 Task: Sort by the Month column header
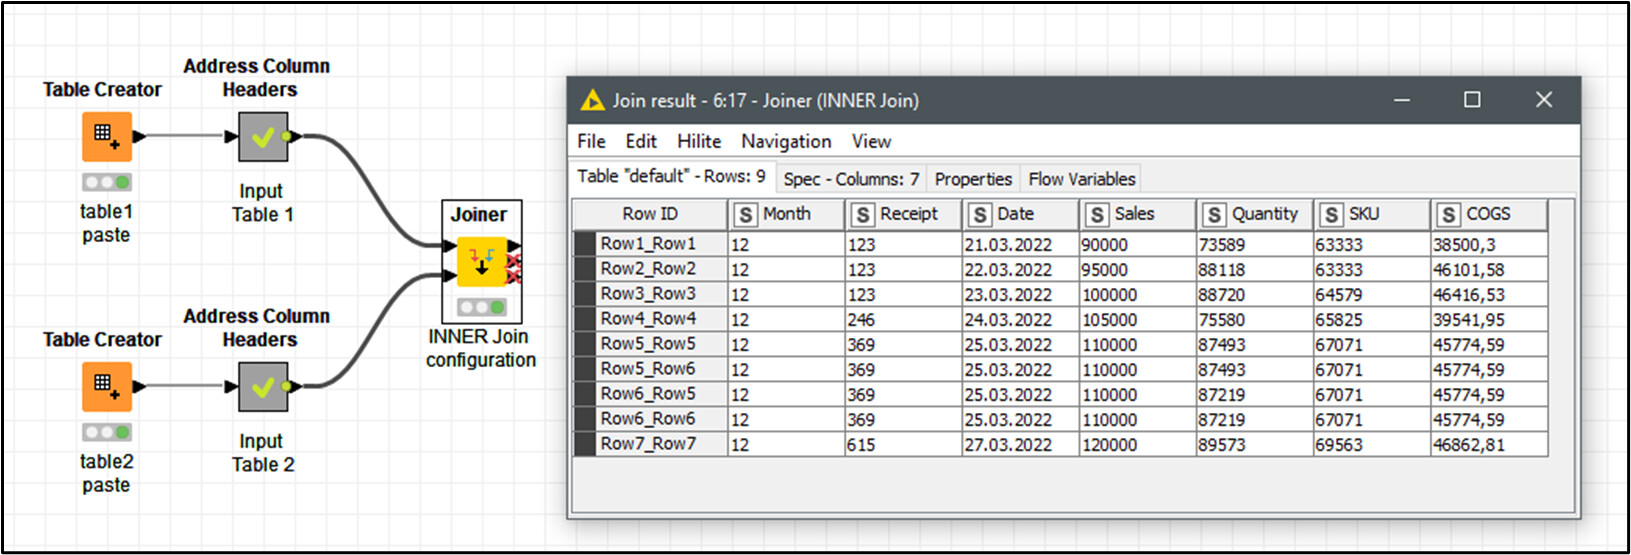coord(786,214)
